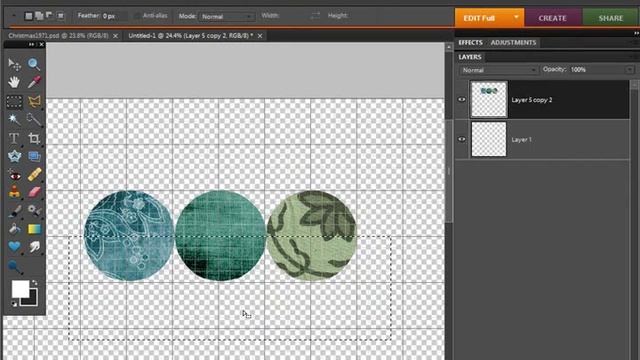The image size is (640, 360).
Task: Select the Brush tool
Action: [x=14, y=211]
